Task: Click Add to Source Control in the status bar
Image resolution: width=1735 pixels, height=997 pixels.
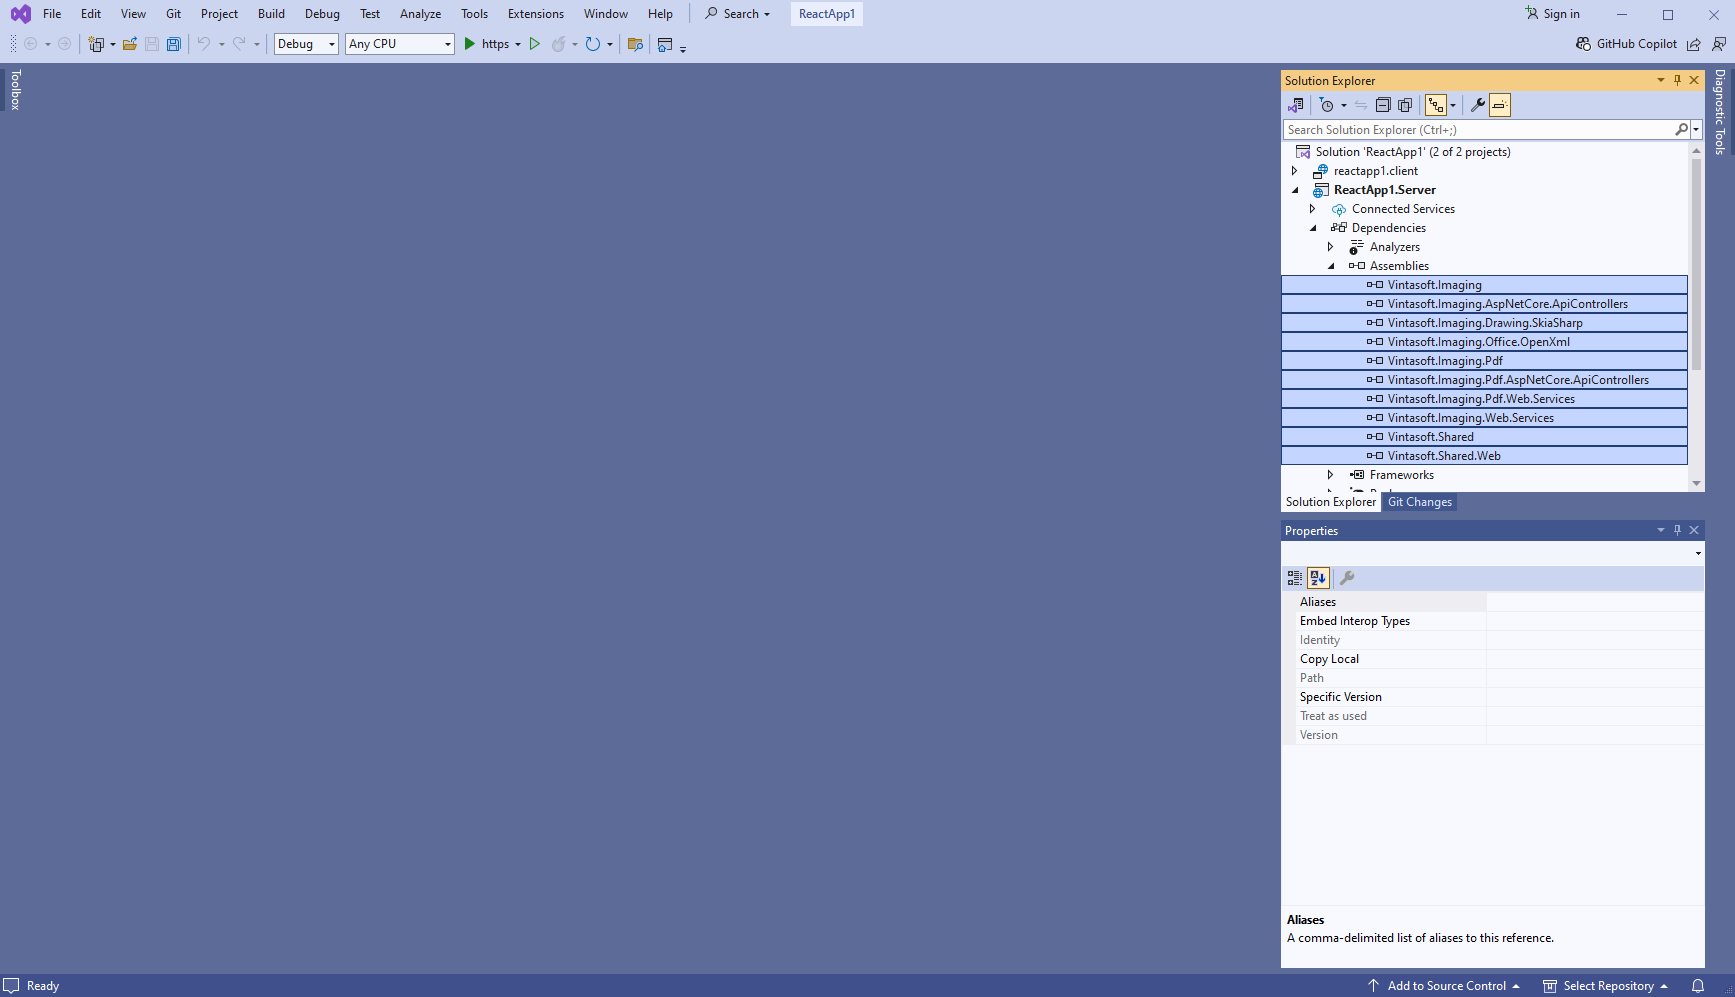Action: click(1445, 986)
